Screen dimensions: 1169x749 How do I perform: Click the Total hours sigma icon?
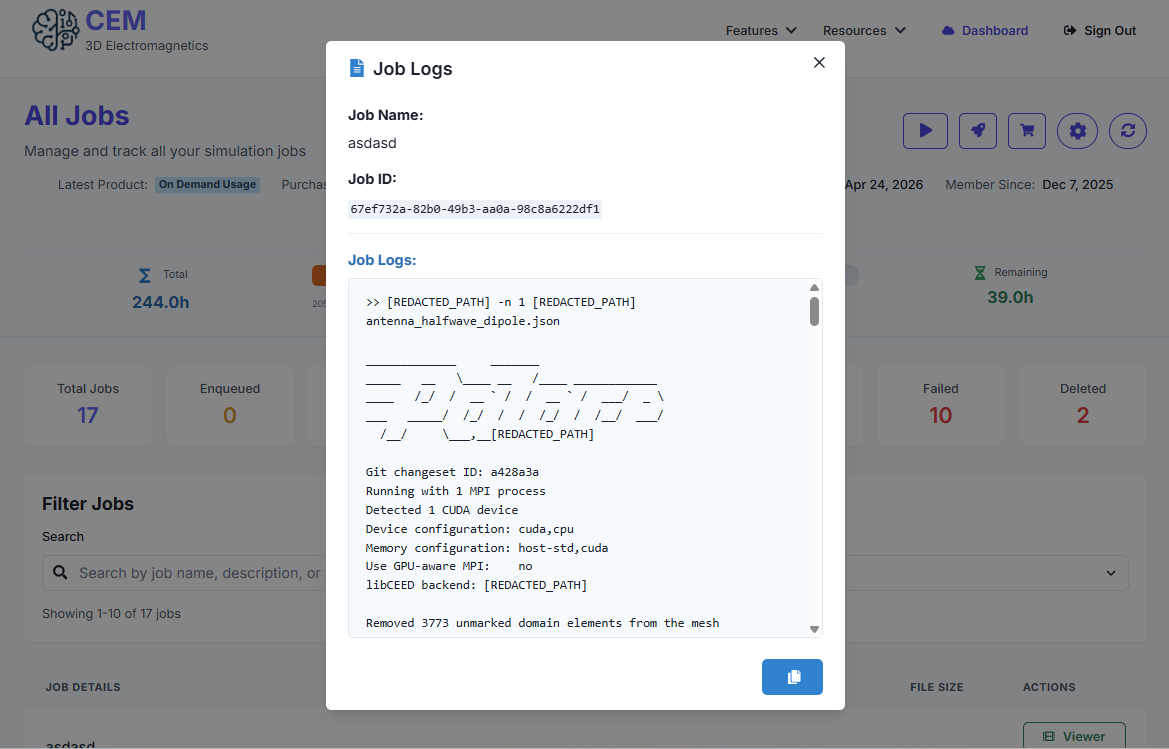pyautogui.click(x=145, y=276)
